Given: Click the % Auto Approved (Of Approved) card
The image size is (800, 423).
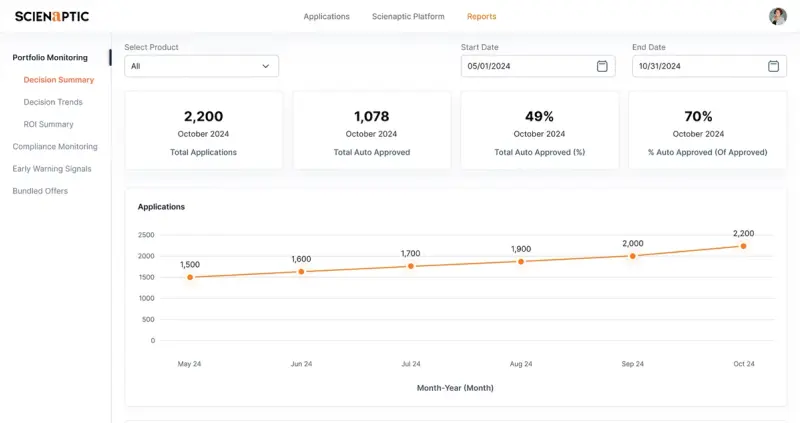Looking at the screenshot, I should point(707,131).
